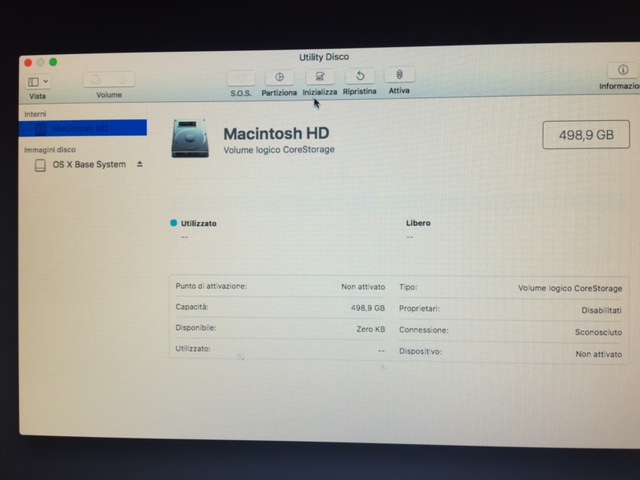The image size is (640, 480).
Task: Click the Inizializza erase icon
Action: (320, 76)
